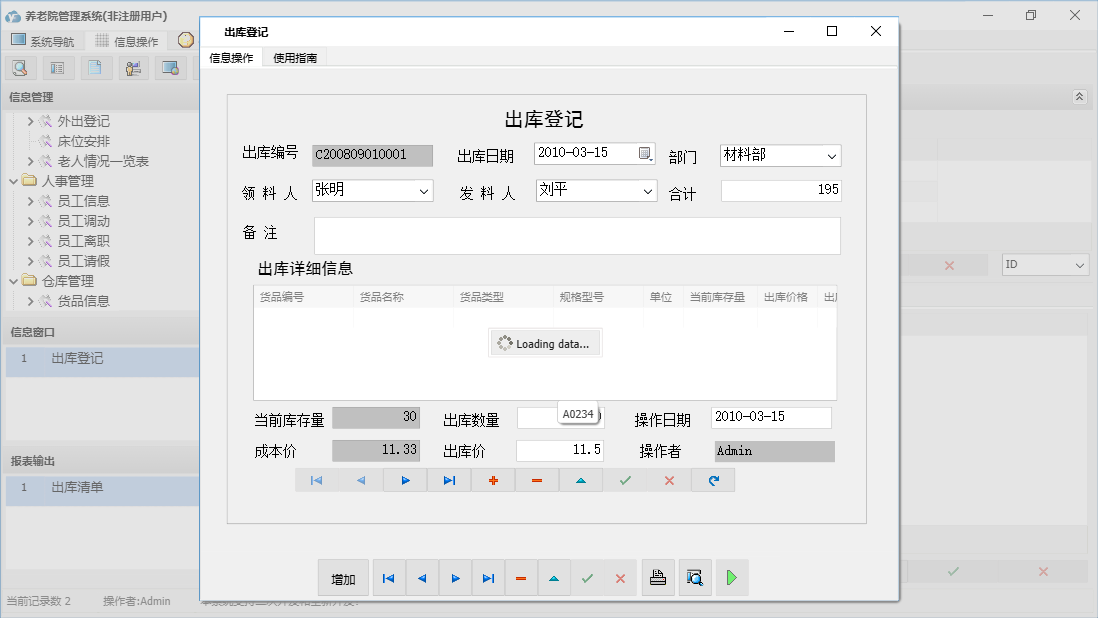Open the 发料人 dropdown showing 刘平
Viewport: 1098px width, 618px height.
click(647, 190)
